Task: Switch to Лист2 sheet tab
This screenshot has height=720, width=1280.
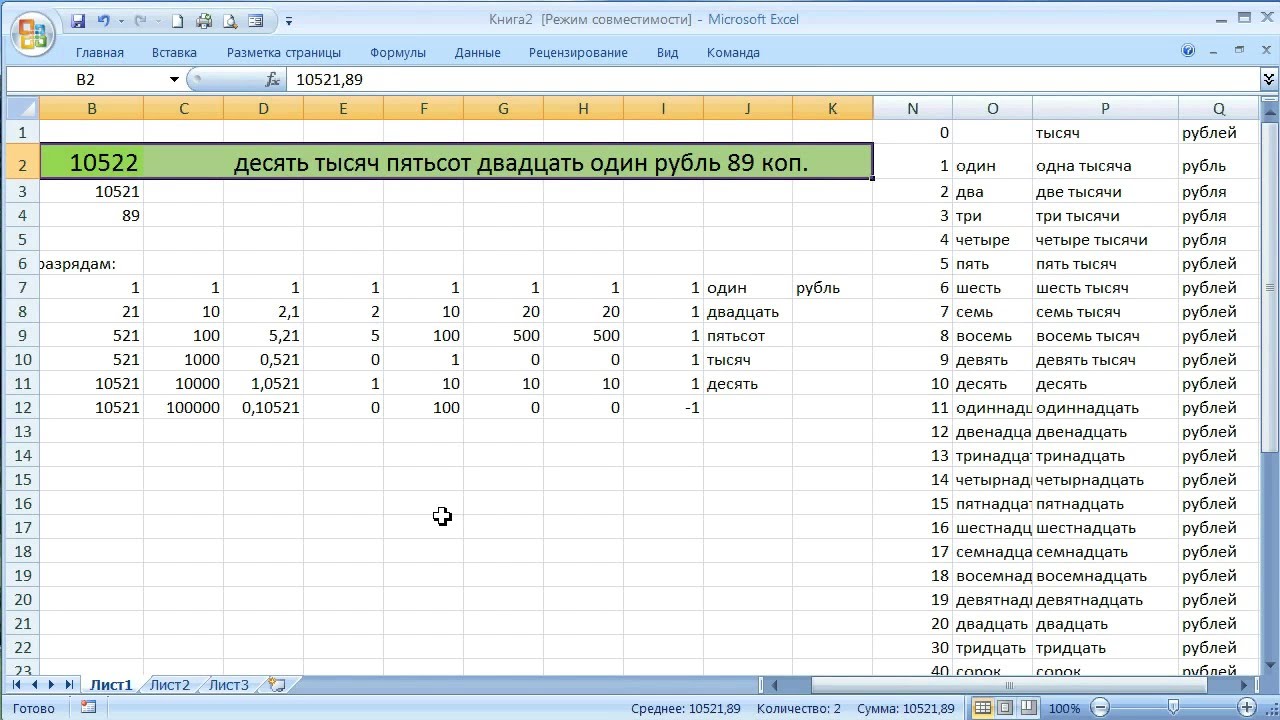Action: pyautogui.click(x=169, y=685)
